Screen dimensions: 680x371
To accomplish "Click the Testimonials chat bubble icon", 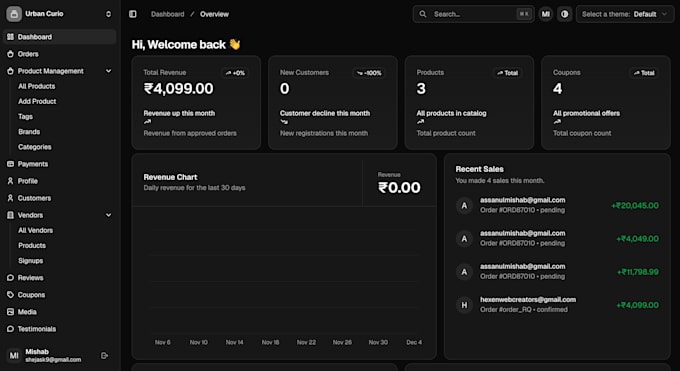I will (x=10, y=329).
